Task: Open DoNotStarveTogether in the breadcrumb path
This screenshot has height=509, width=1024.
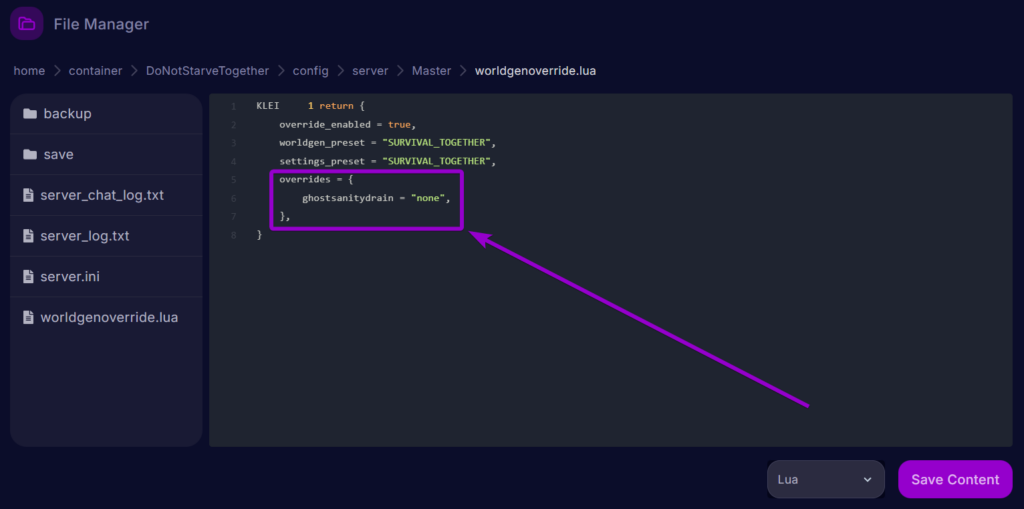Action: click(x=207, y=71)
